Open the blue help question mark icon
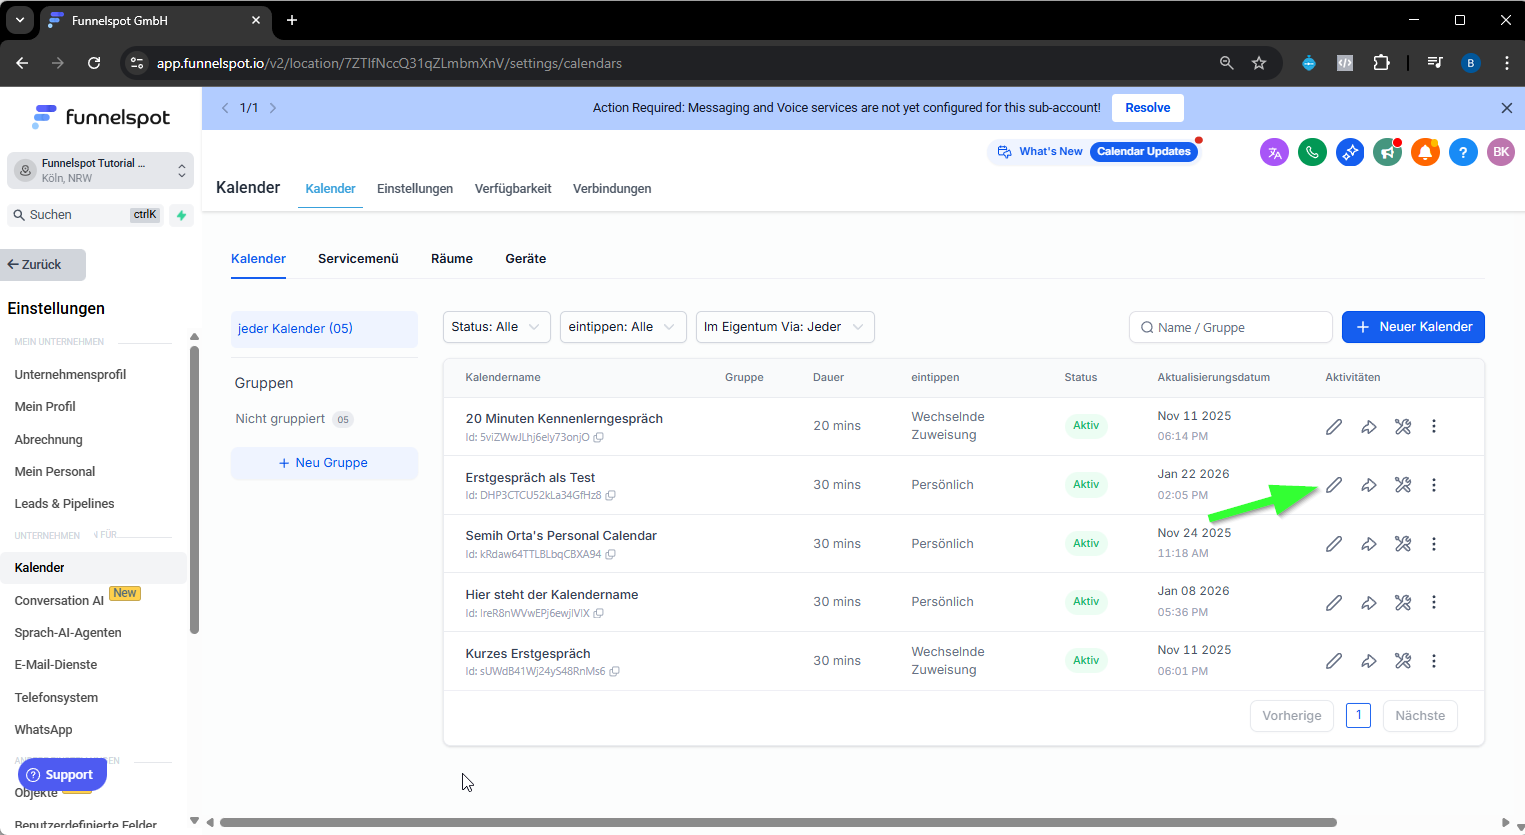 pos(1463,152)
